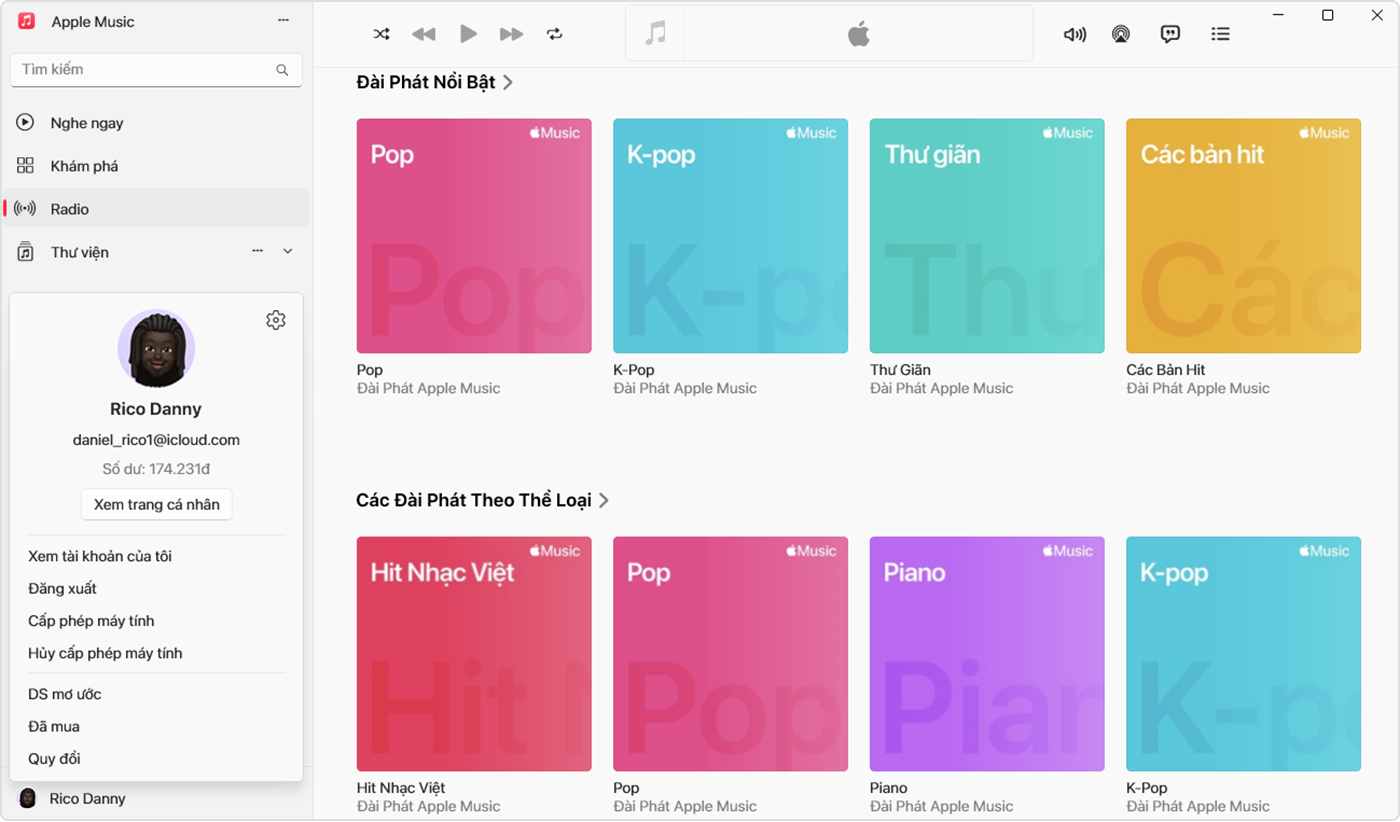Click Khám phá grid icon
Screen dimensions: 1400x822
26,165
